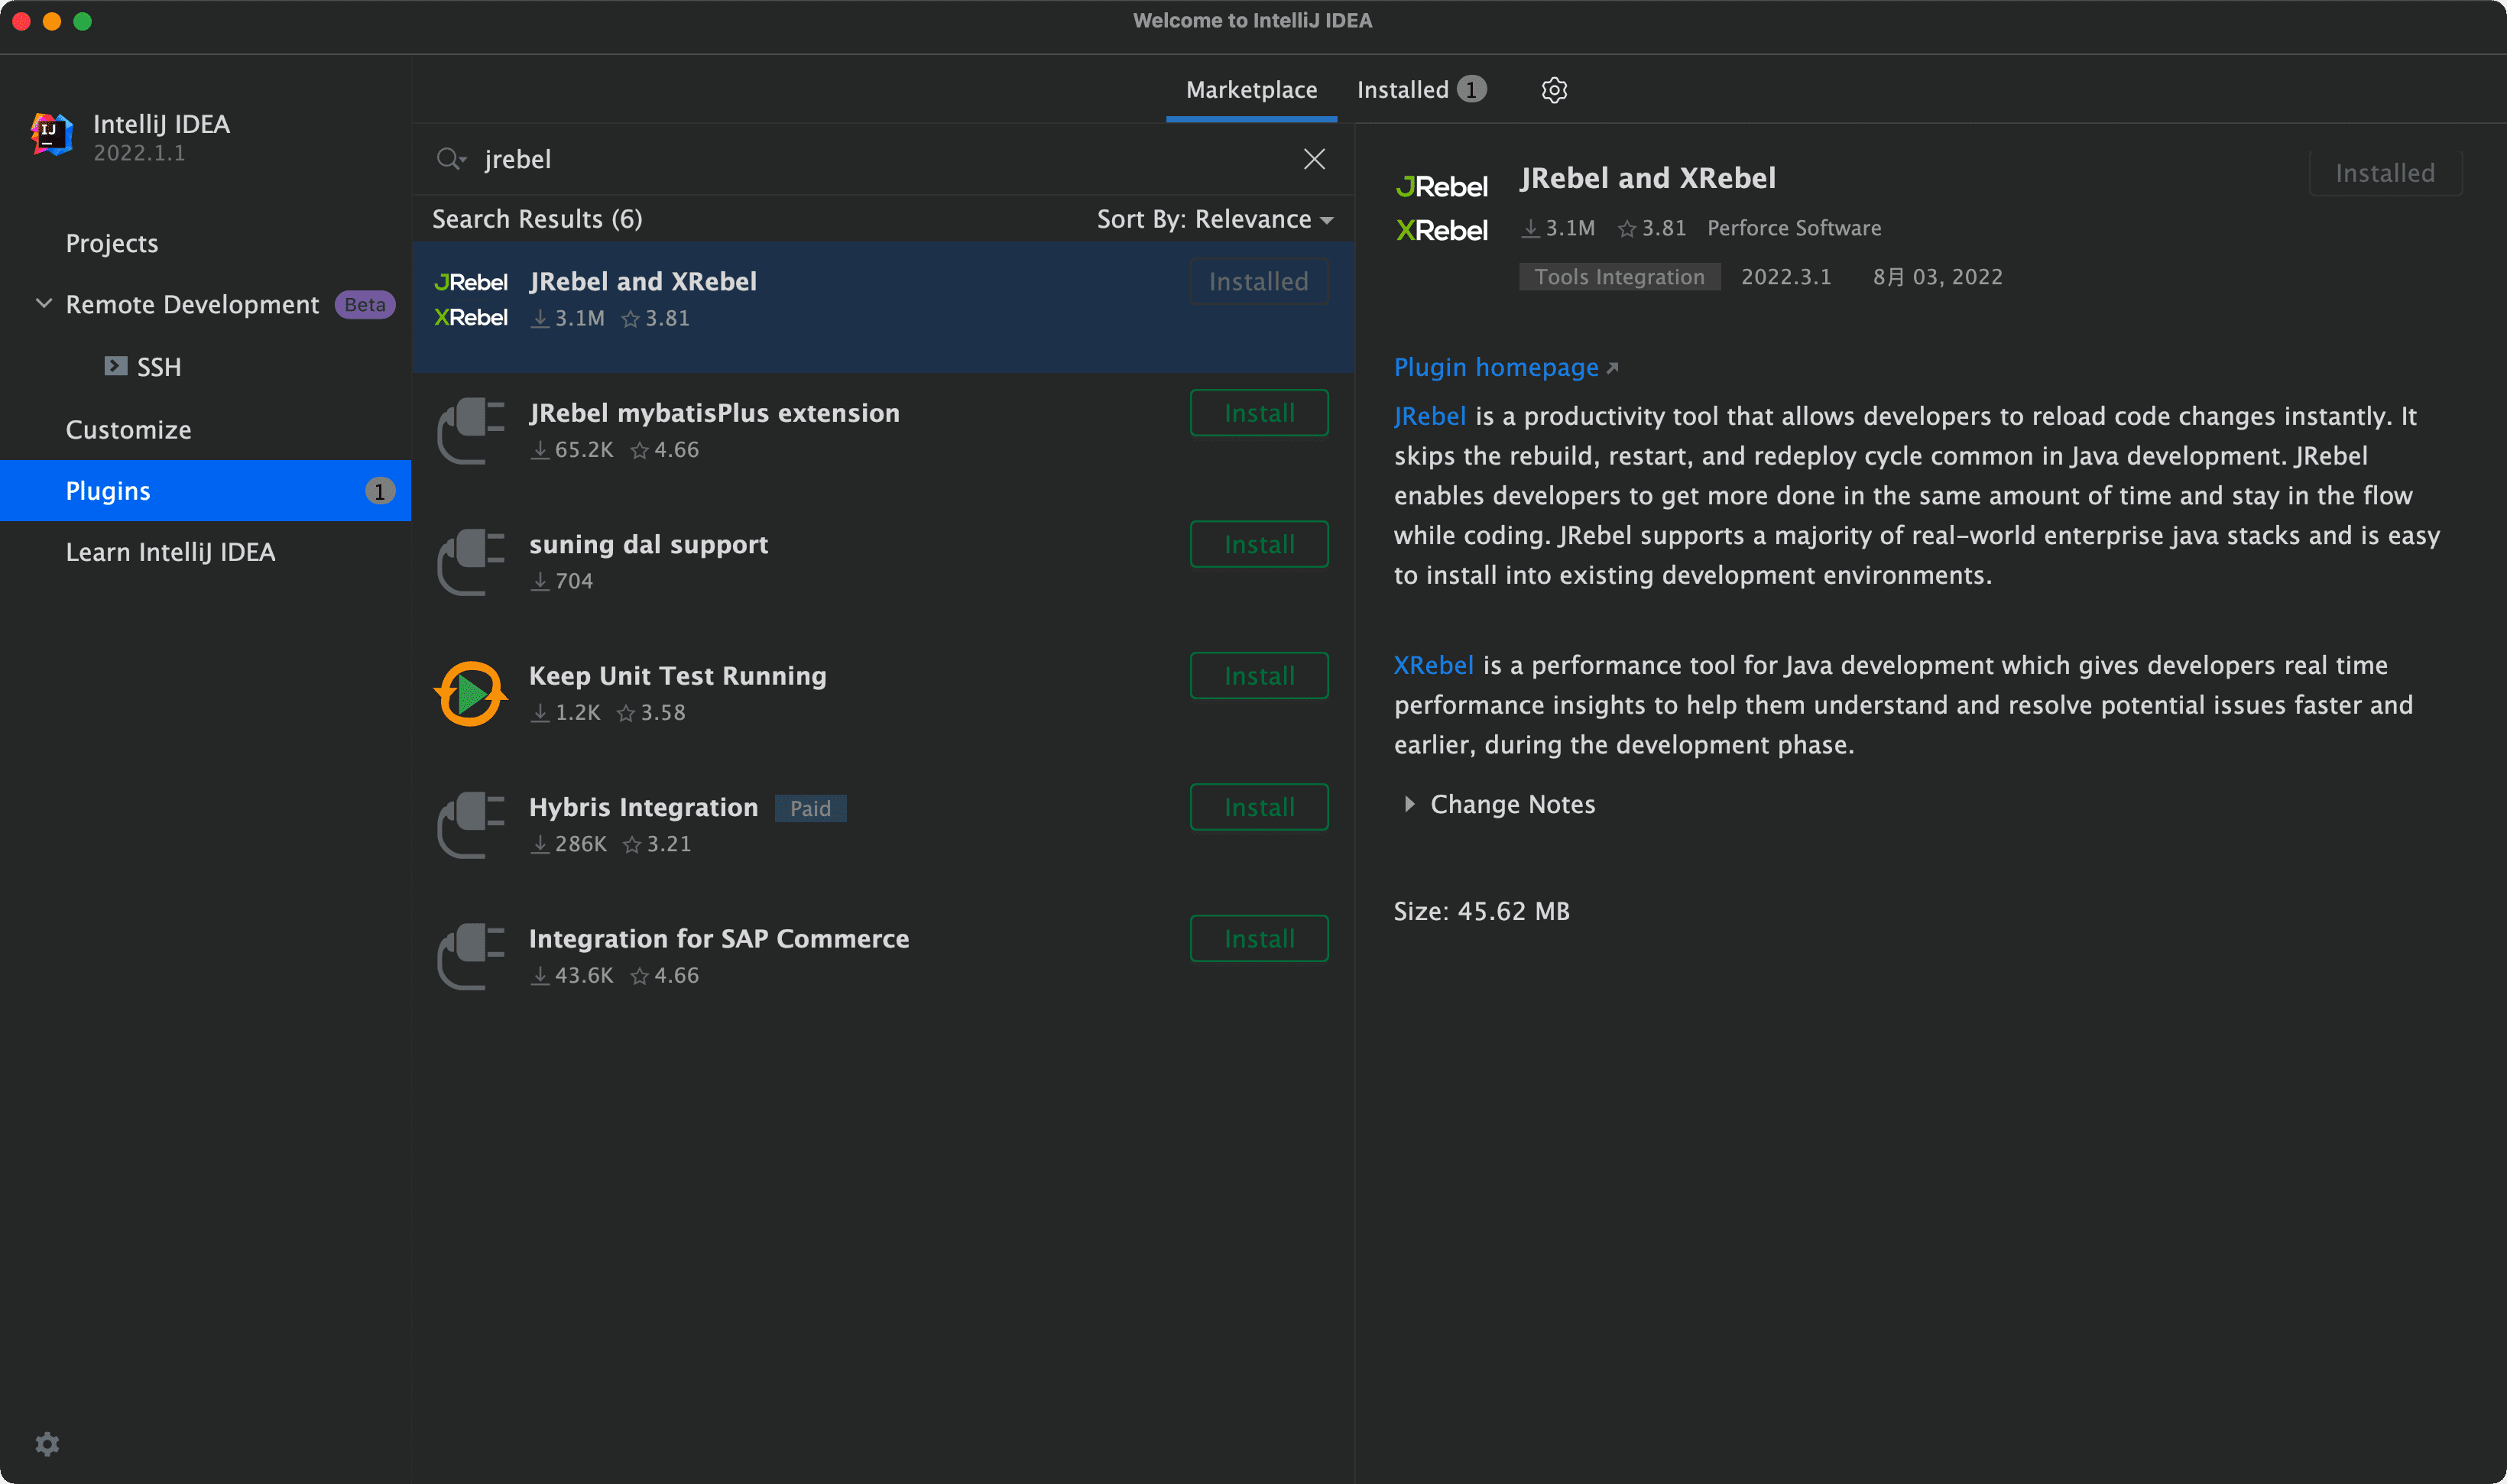Click the SSH terminal icon
2507x1484 pixels.
(x=116, y=366)
